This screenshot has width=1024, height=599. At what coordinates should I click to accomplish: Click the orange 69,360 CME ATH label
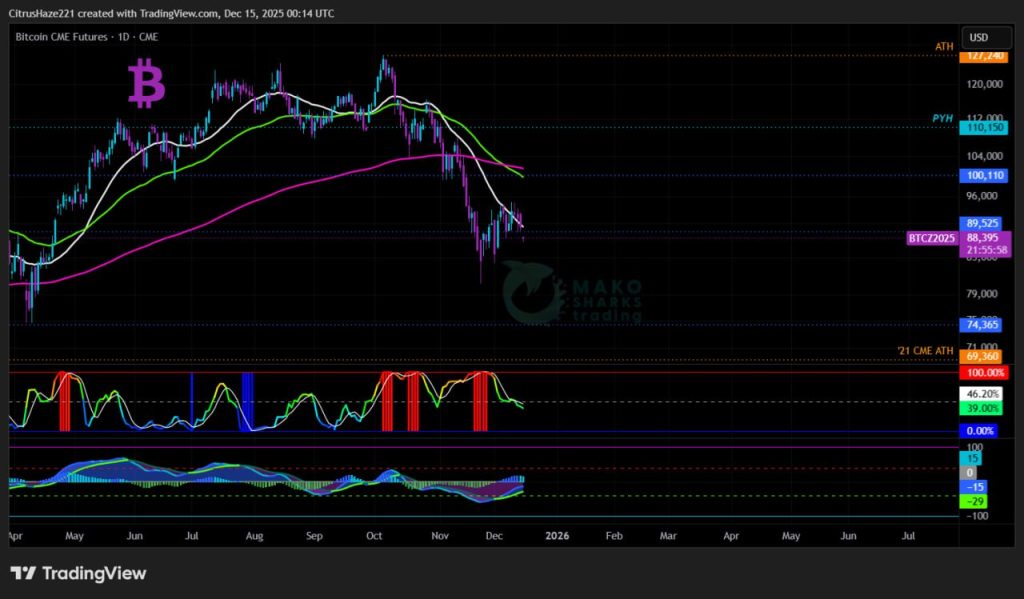coord(979,356)
